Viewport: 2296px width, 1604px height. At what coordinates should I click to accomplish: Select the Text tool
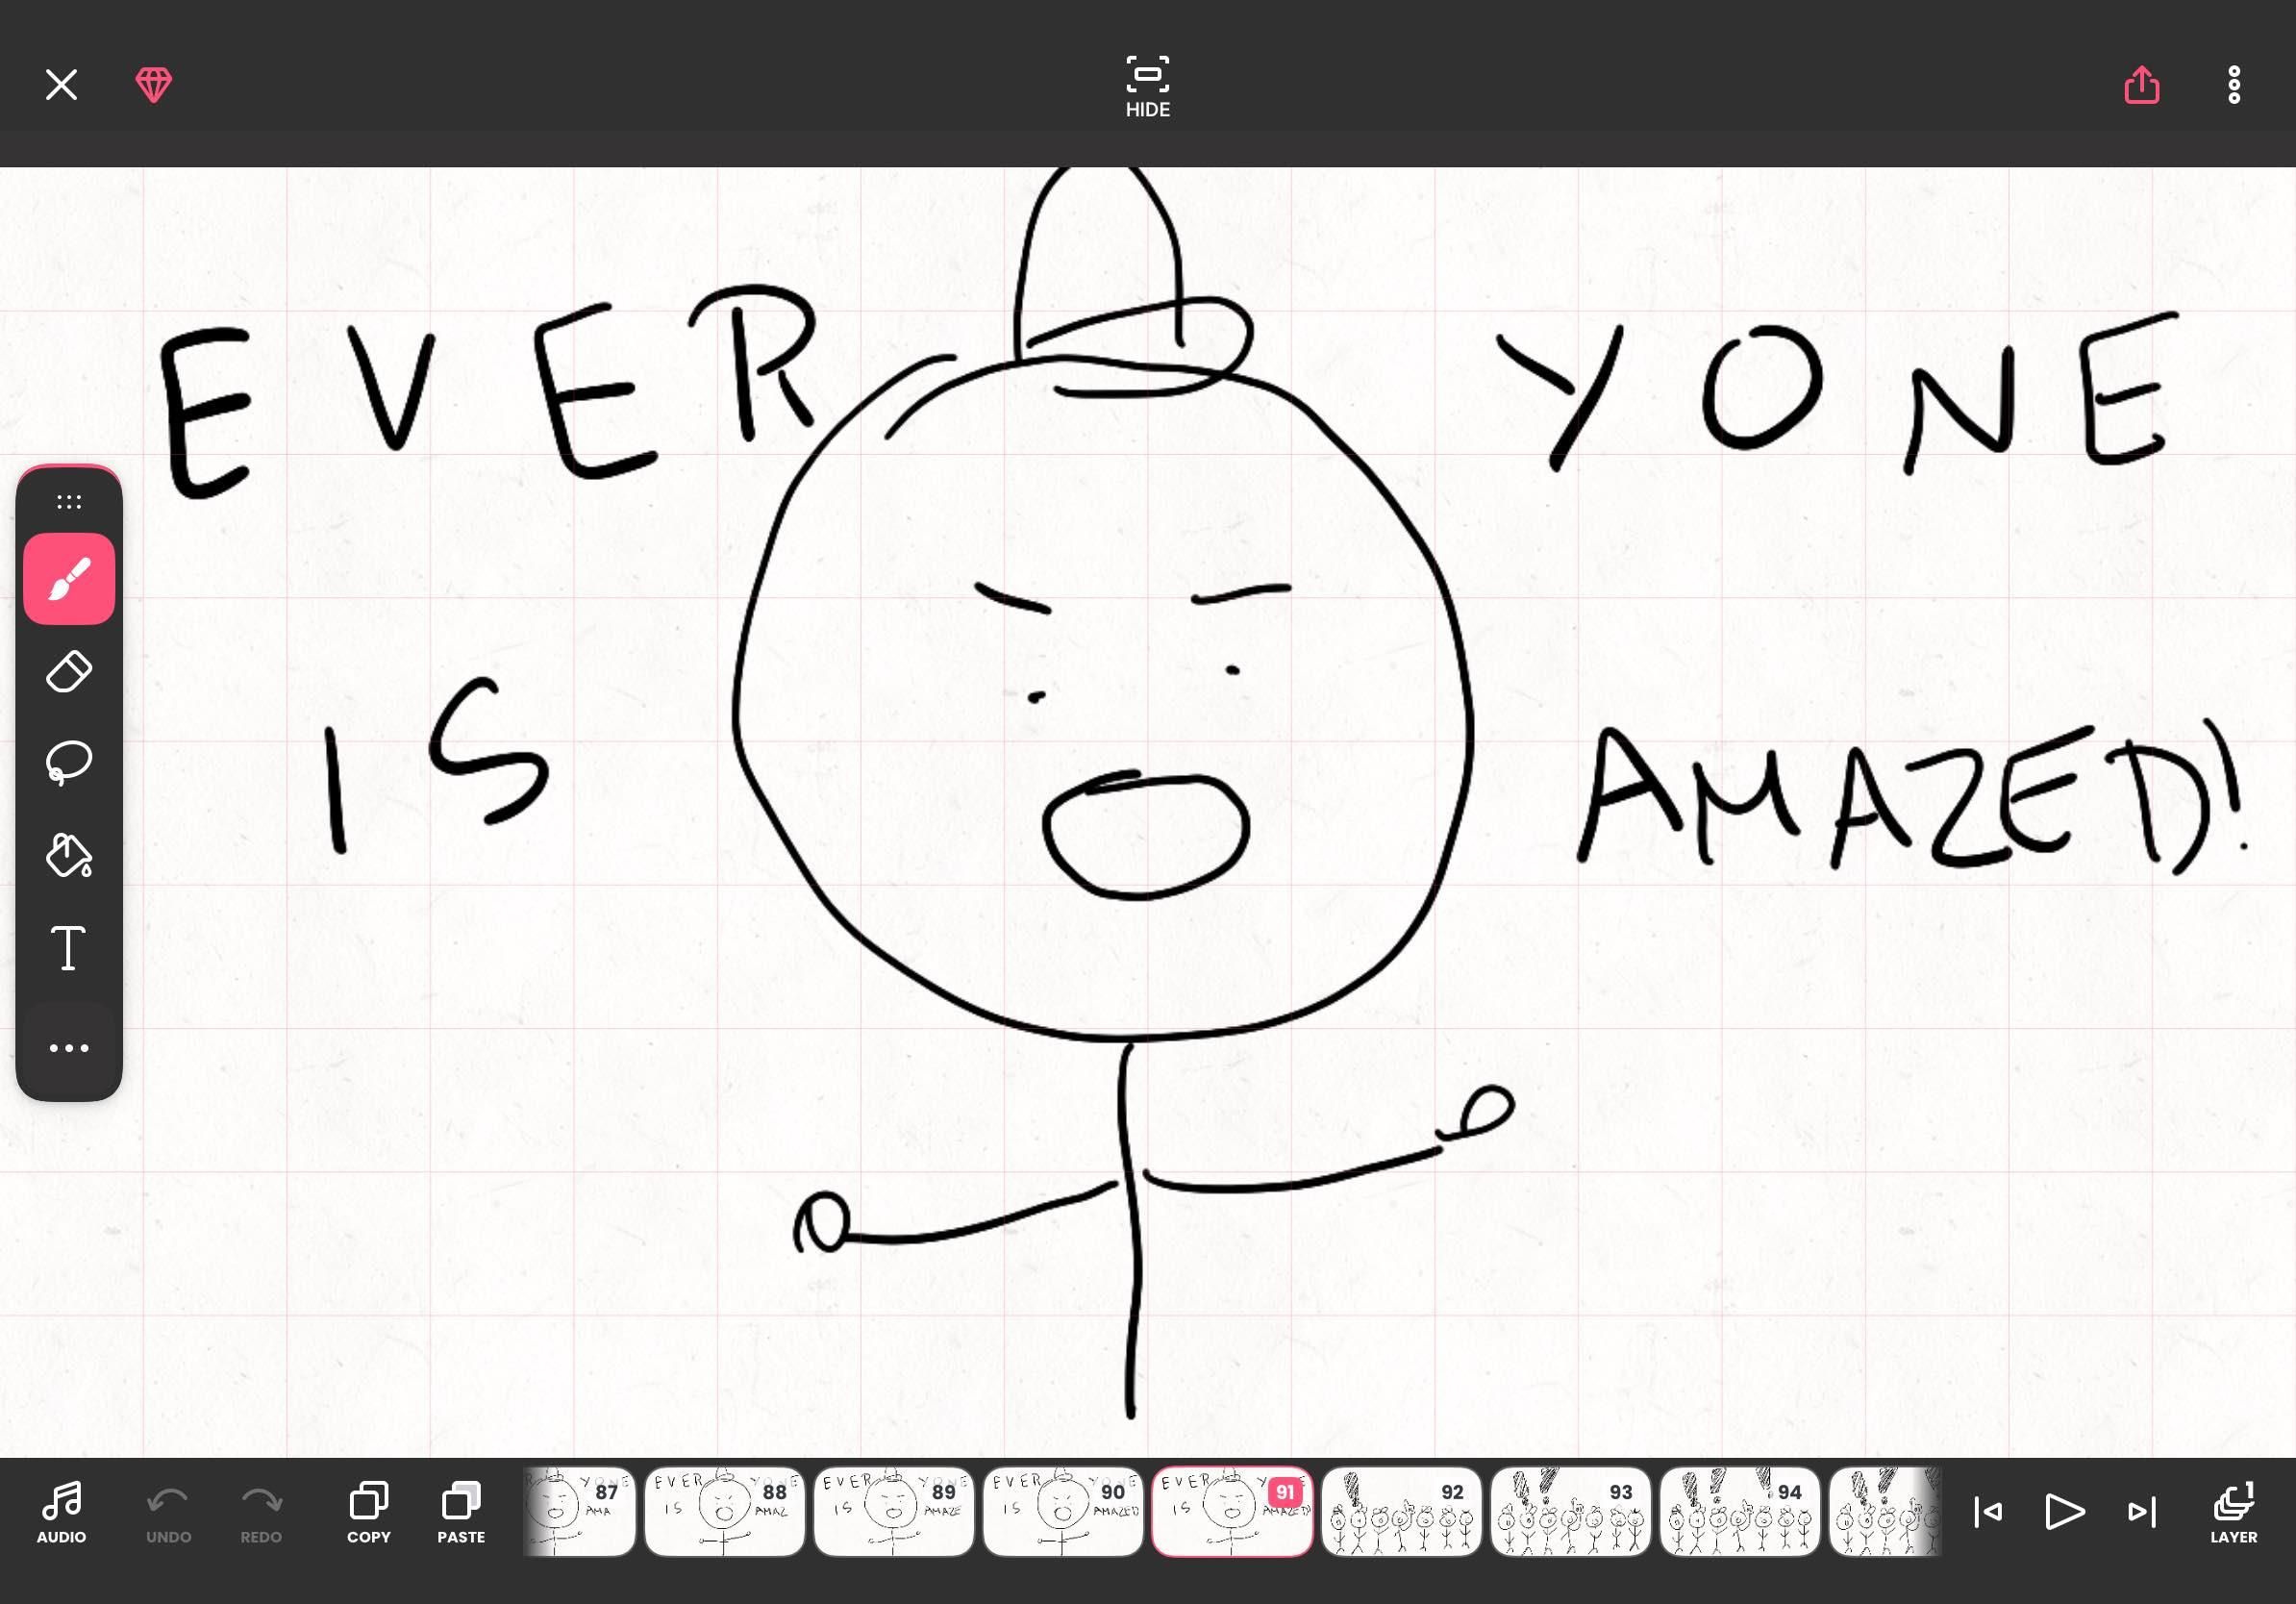69,948
